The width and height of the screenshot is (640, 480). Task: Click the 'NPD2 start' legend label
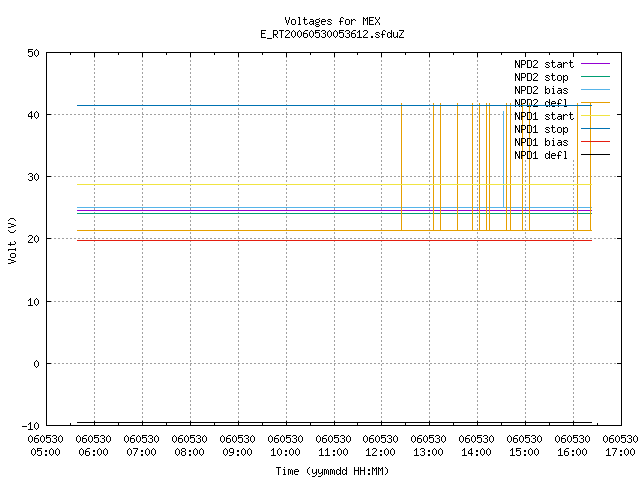pos(544,64)
